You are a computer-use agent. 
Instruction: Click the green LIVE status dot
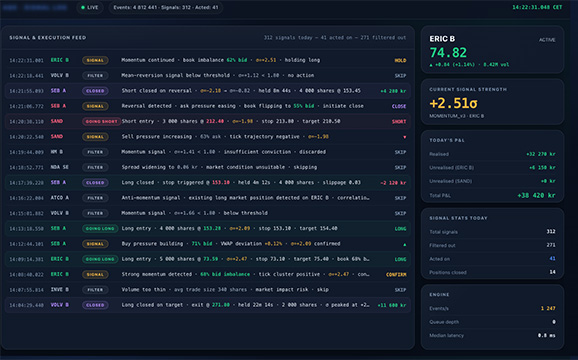pos(83,7)
